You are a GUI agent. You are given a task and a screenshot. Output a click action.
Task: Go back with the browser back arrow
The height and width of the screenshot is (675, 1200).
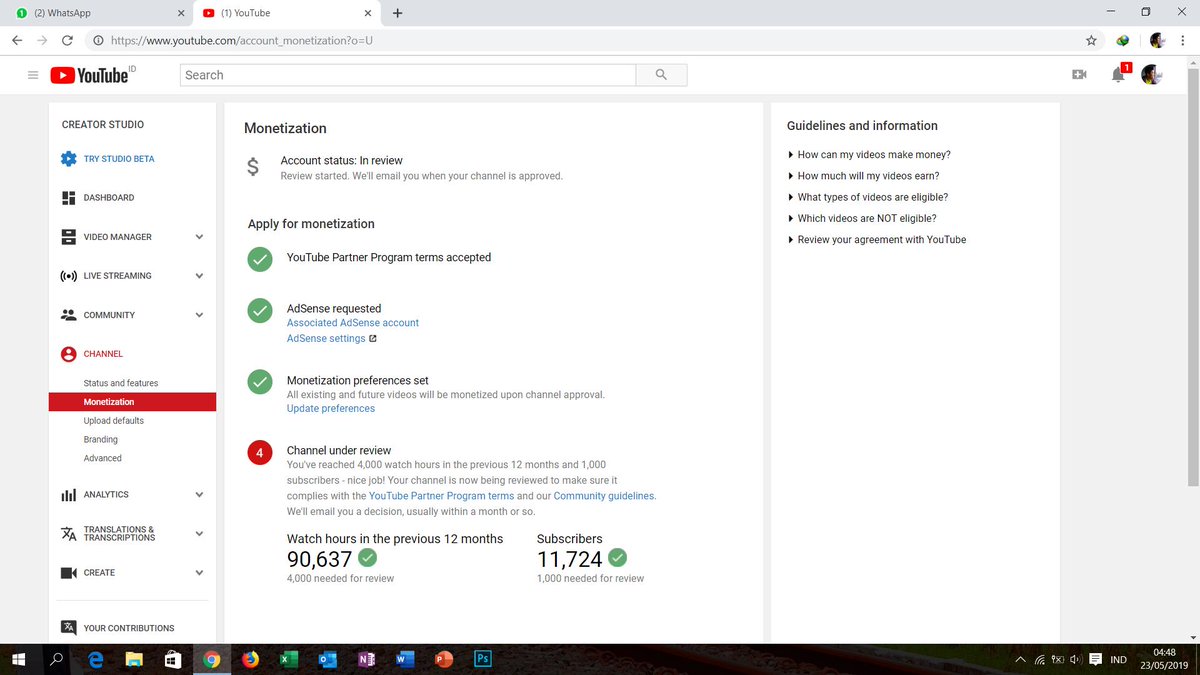[17, 41]
